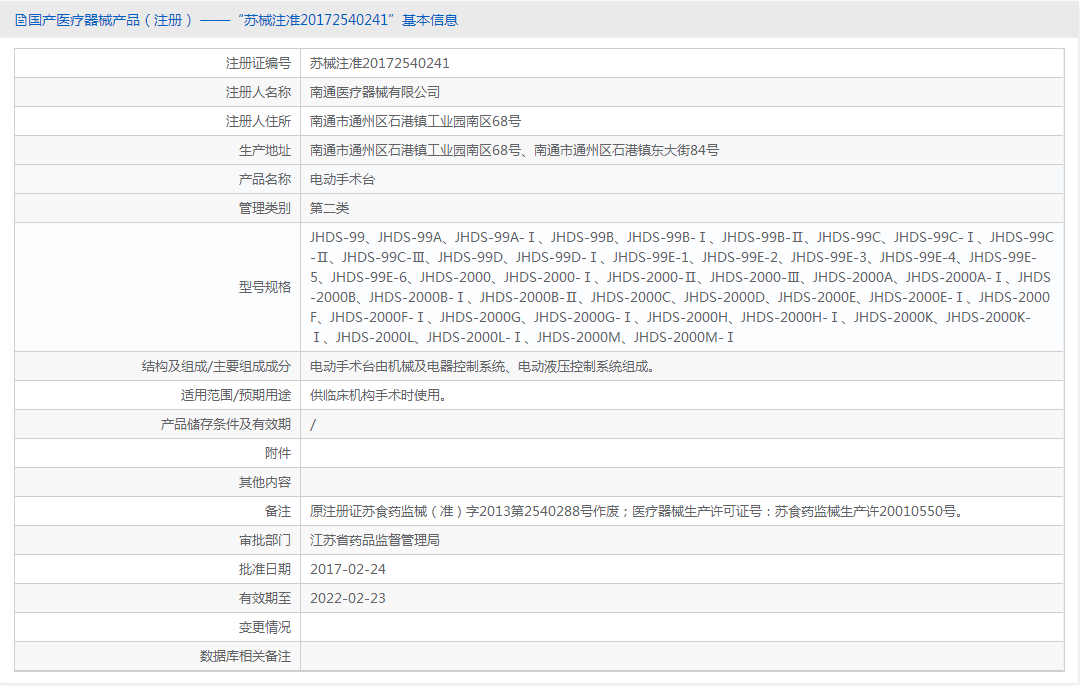Click the label 生产地址

point(264,150)
